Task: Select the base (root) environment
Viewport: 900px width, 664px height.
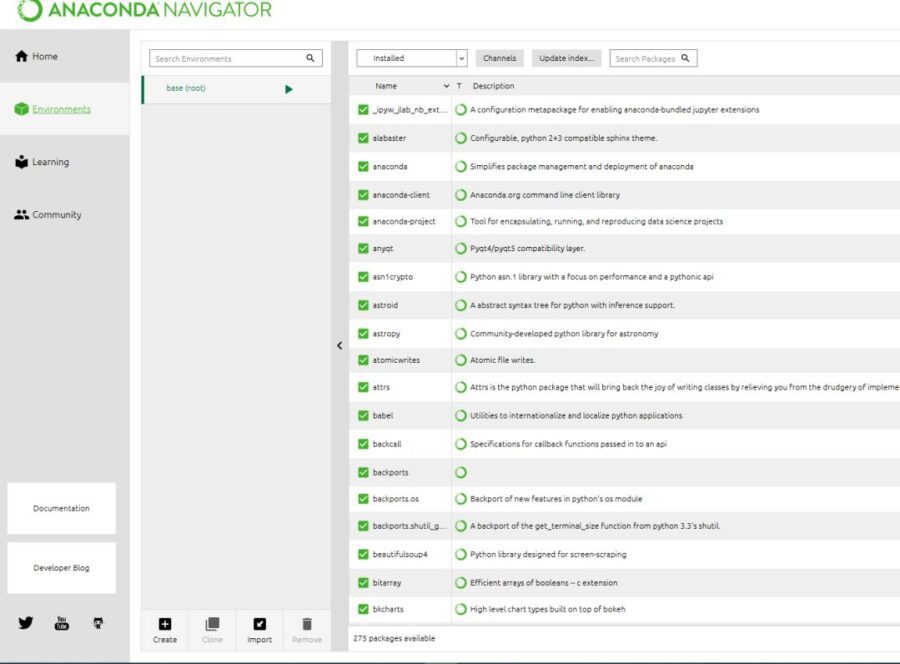Action: pyautogui.click(x=236, y=89)
